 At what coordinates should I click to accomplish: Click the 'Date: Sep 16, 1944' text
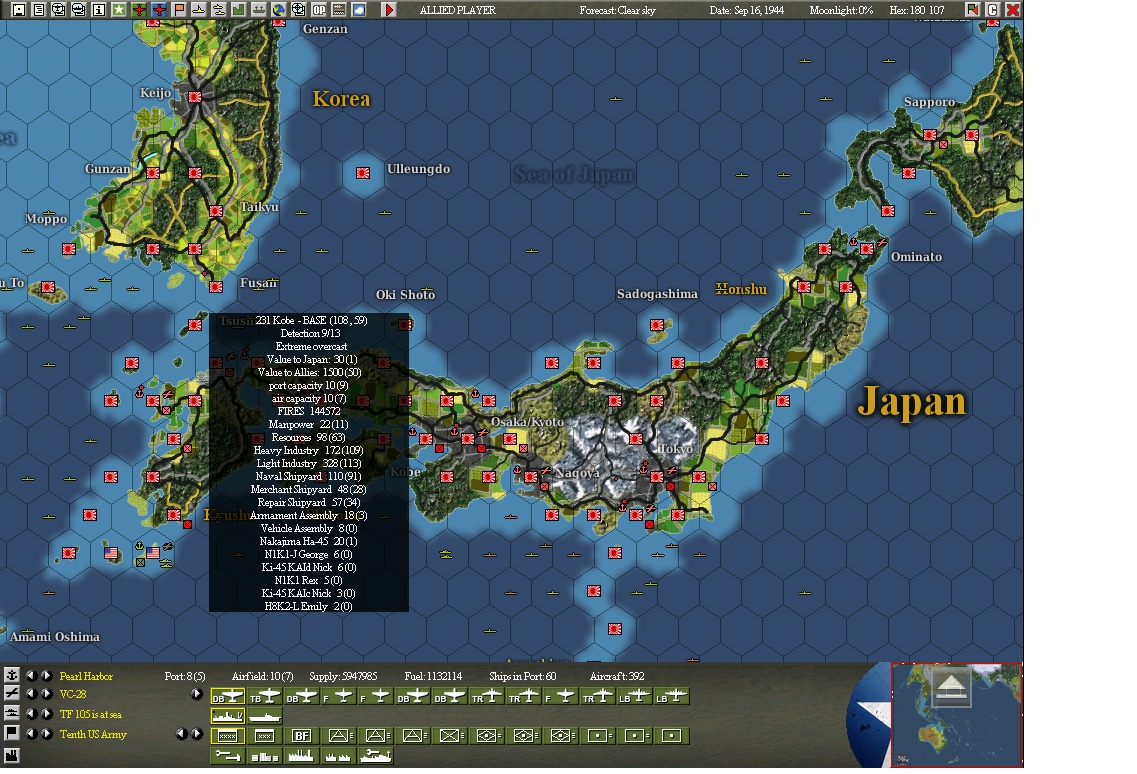[x=746, y=10]
